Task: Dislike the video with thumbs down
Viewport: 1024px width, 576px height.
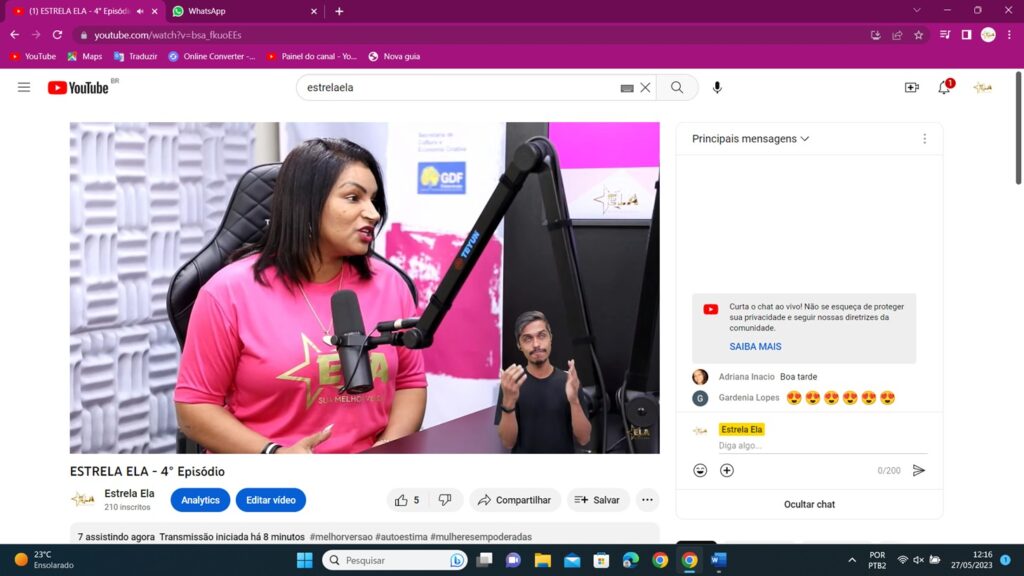Action: coord(445,500)
